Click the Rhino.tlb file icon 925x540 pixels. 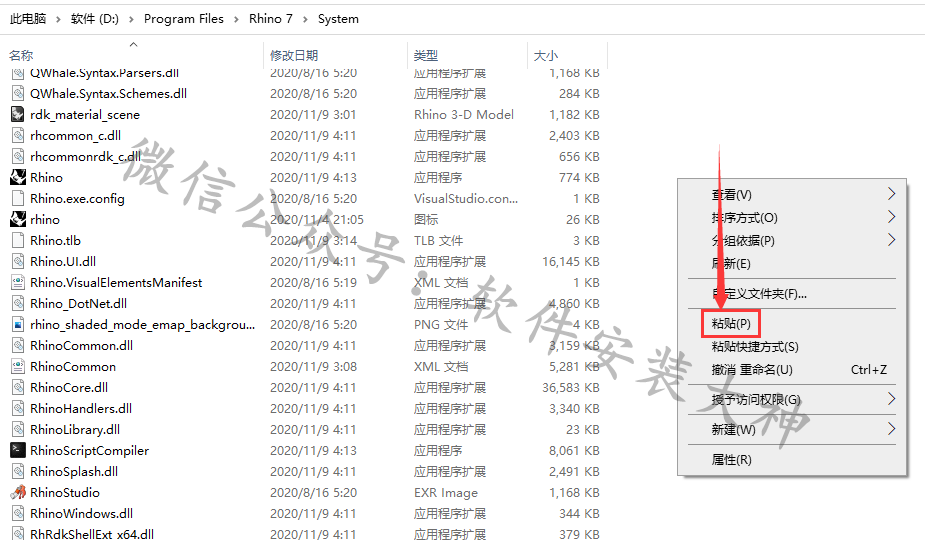pyautogui.click(x=18, y=240)
